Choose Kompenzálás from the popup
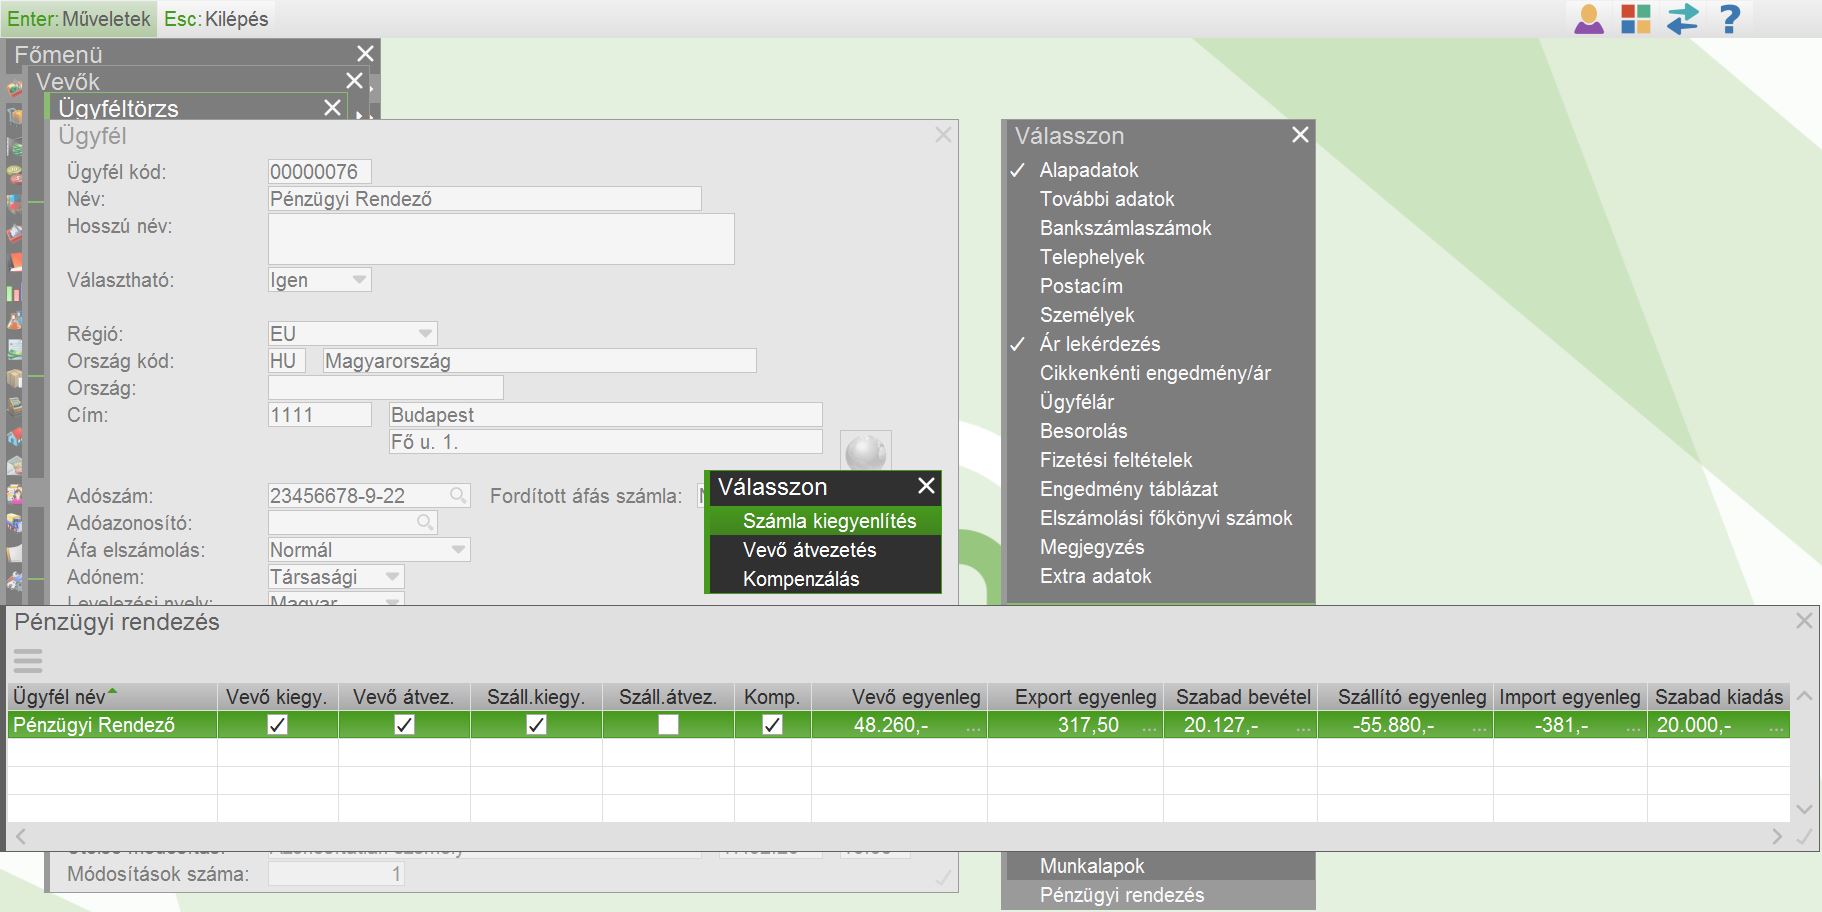 [825, 579]
